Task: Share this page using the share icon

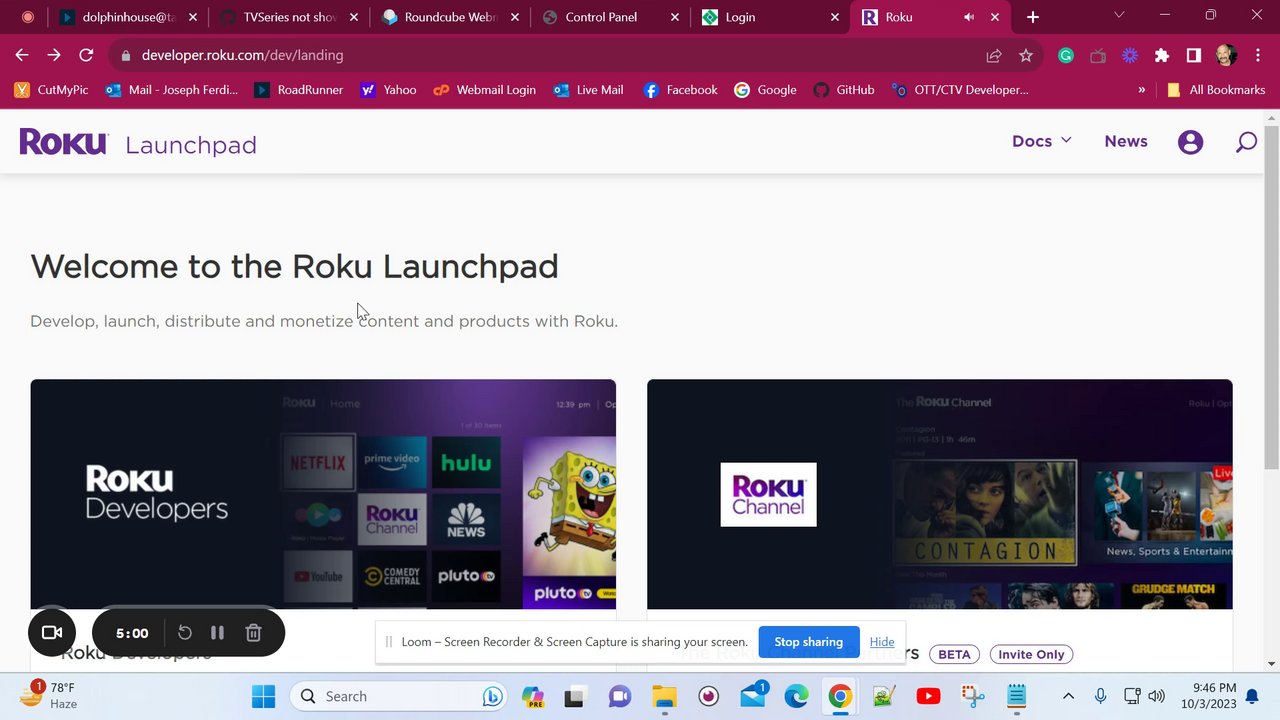Action: [x=994, y=55]
